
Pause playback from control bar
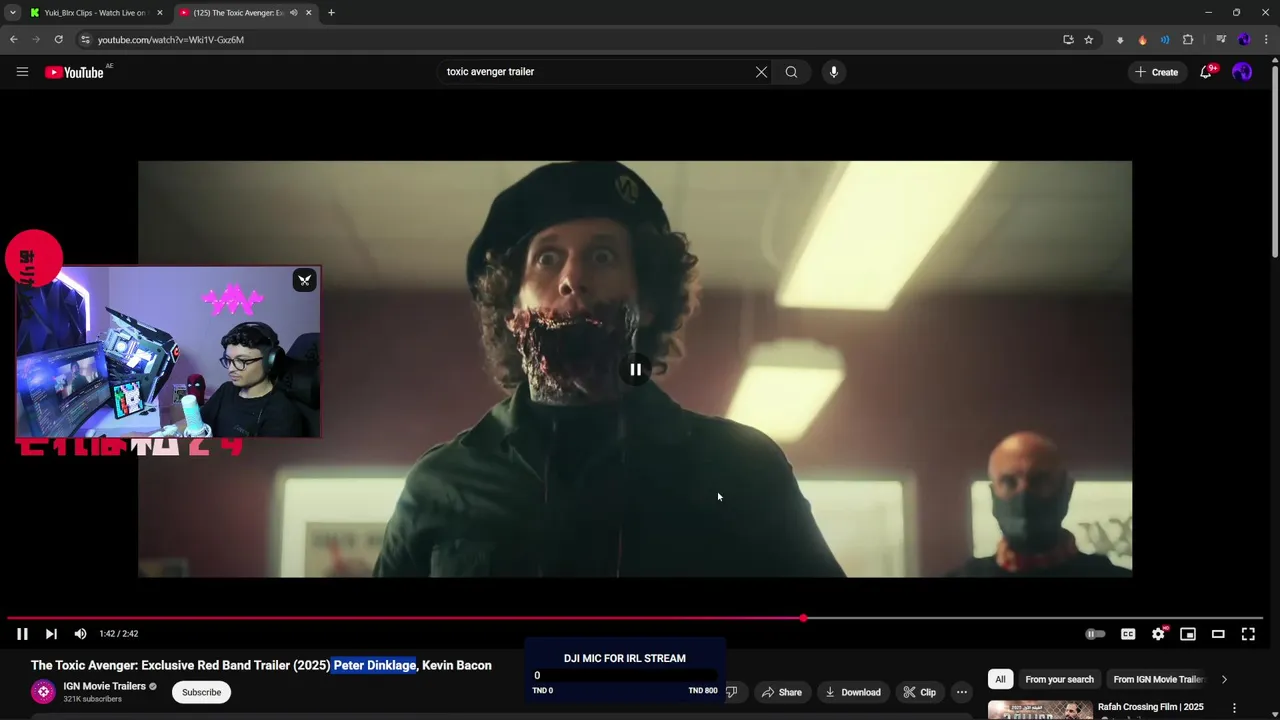click(x=22, y=634)
